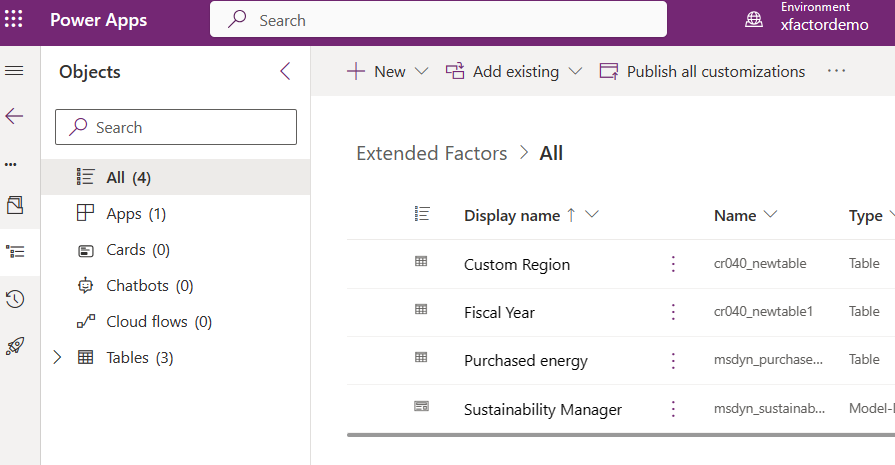
Task: Click the Objects pane search field
Action: click(x=176, y=127)
